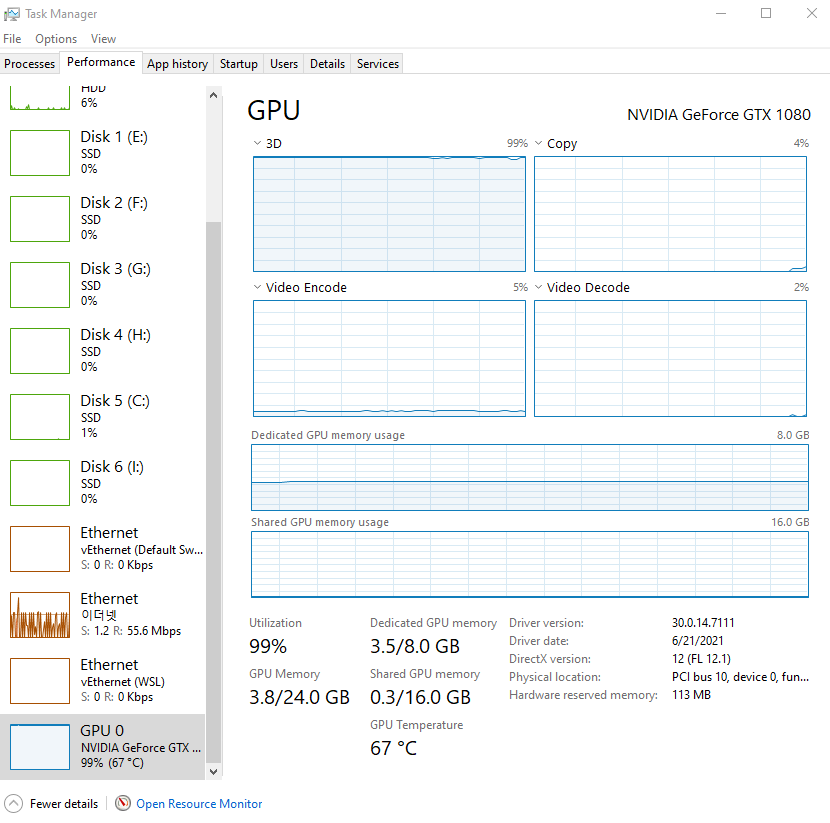
Task: Select GPU 0 in the sidebar
Action: click(x=103, y=747)
